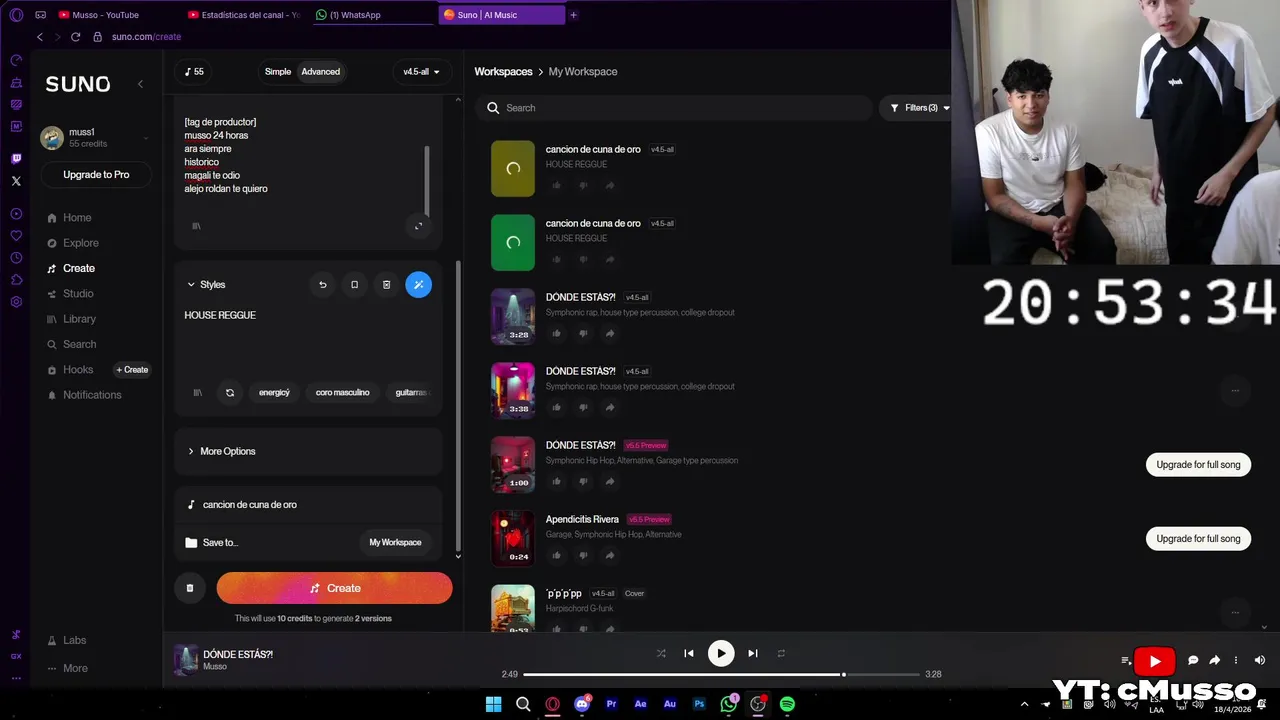This screenshot has width=1280, height=720.
Task: Dislike the DÓNDE ESTÁS?! track lasting 3:28
Action: point(583,333)
